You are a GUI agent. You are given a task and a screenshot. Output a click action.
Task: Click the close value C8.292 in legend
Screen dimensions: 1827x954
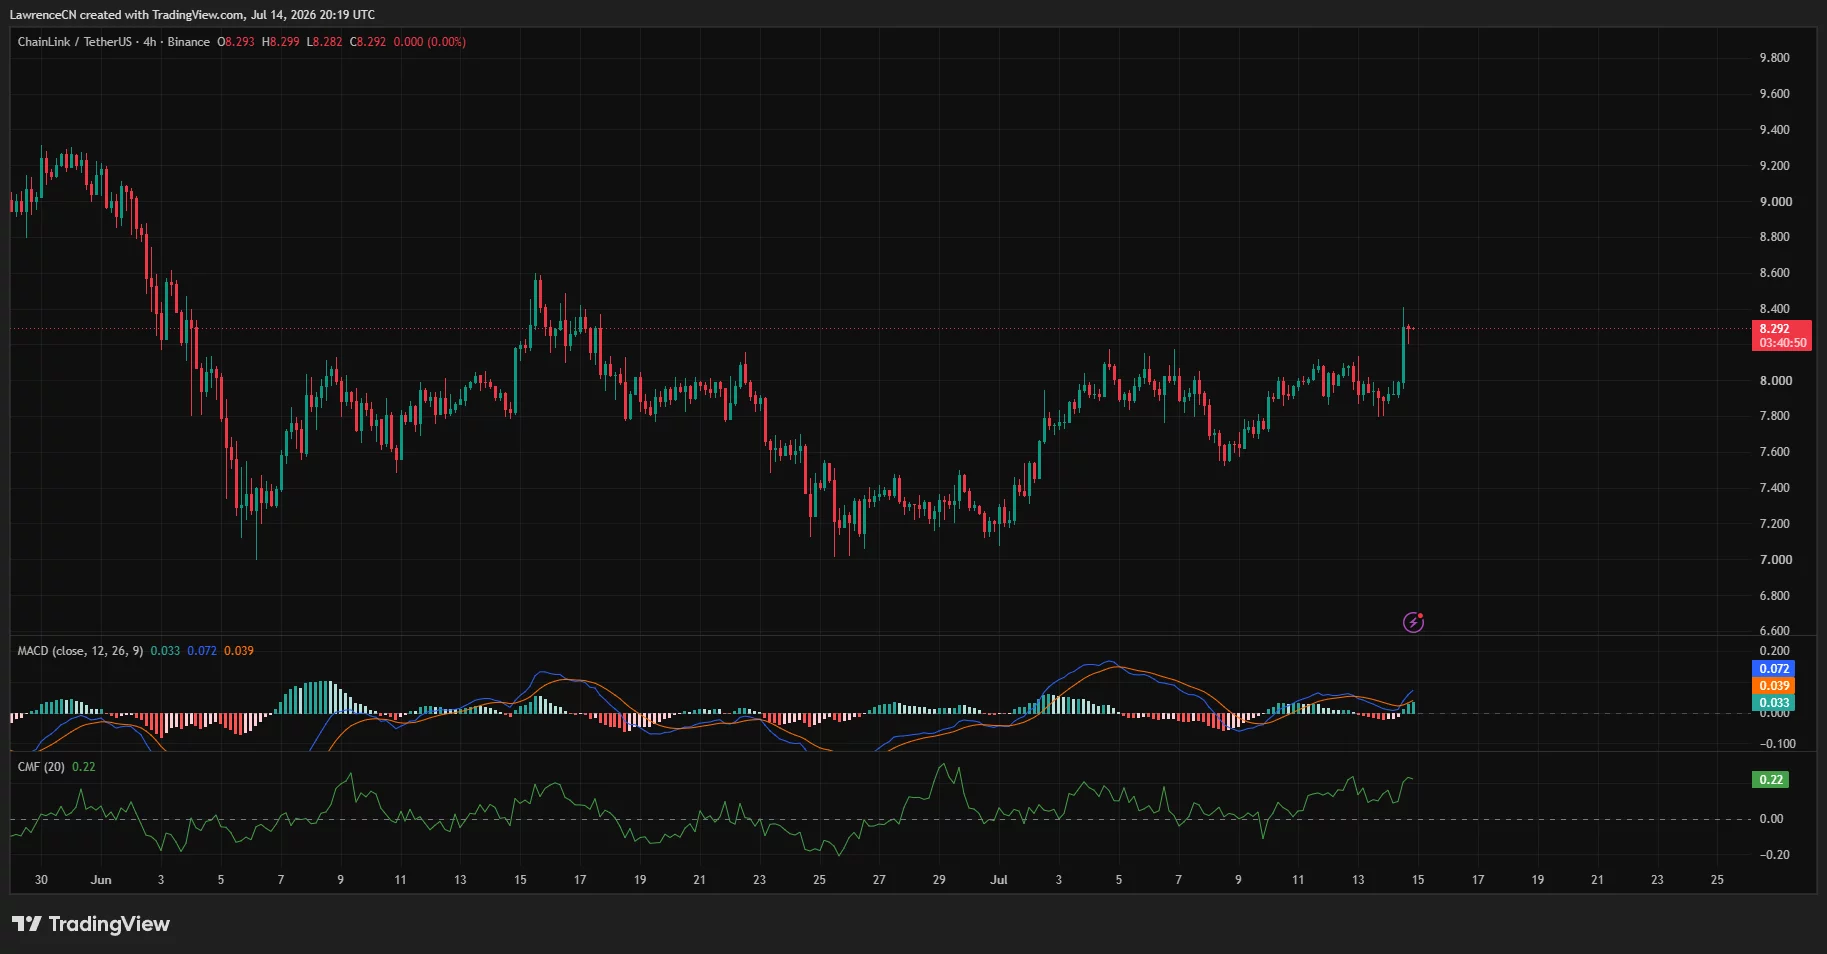[367, 42]
